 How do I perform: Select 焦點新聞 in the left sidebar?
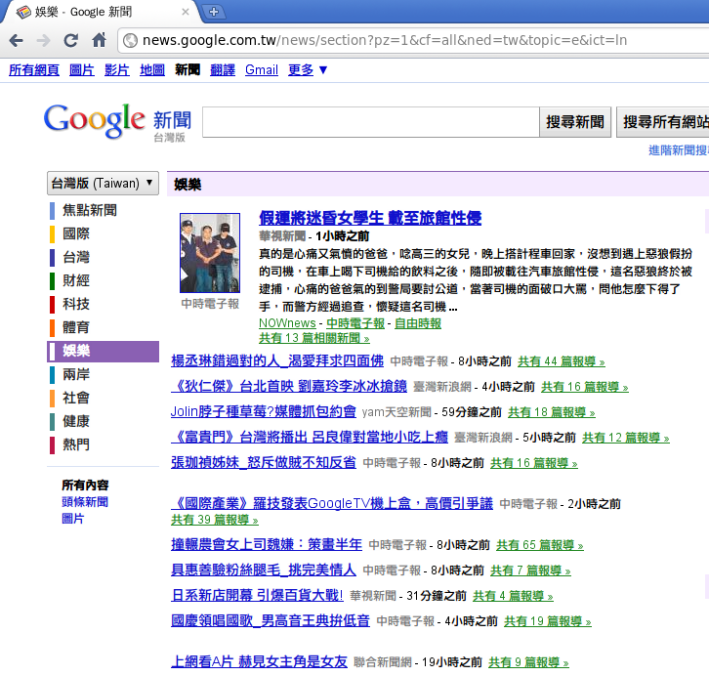pyautogui.click(x=89, y=210)
